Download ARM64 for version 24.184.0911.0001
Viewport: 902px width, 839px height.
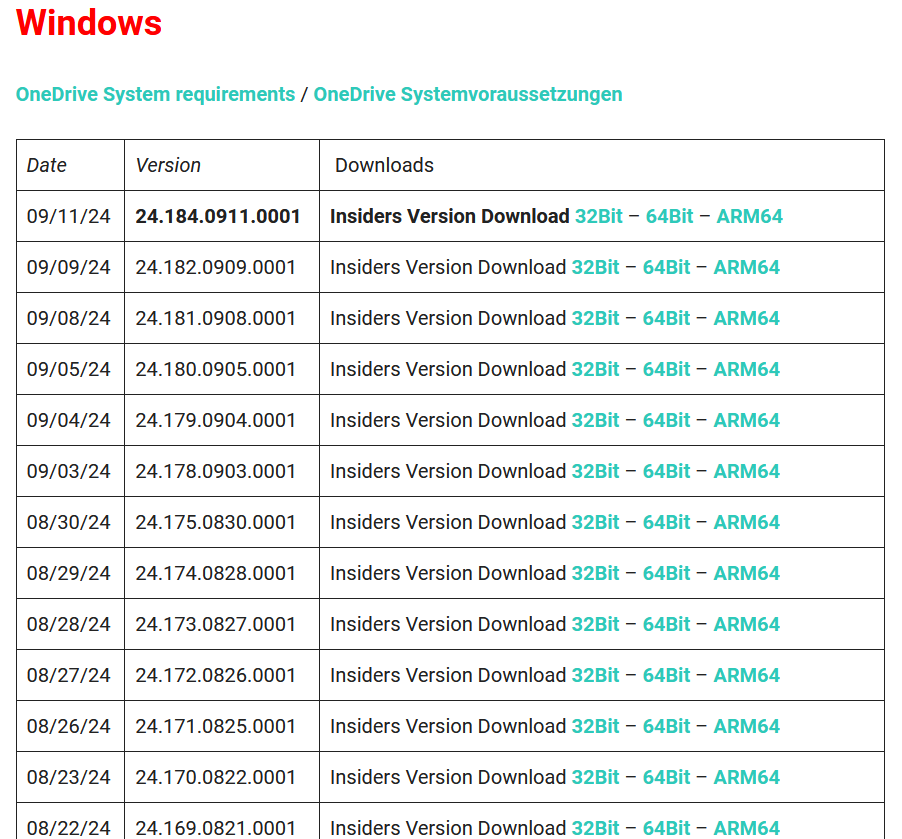tap(750, 216)
